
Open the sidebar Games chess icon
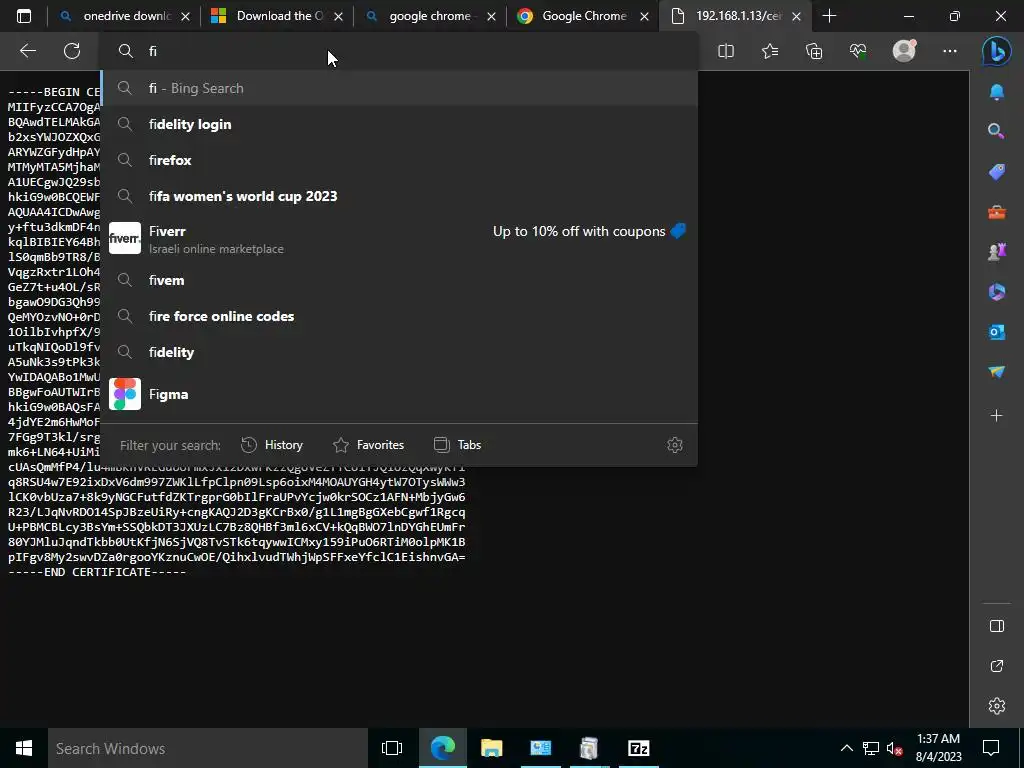(997, 251)
